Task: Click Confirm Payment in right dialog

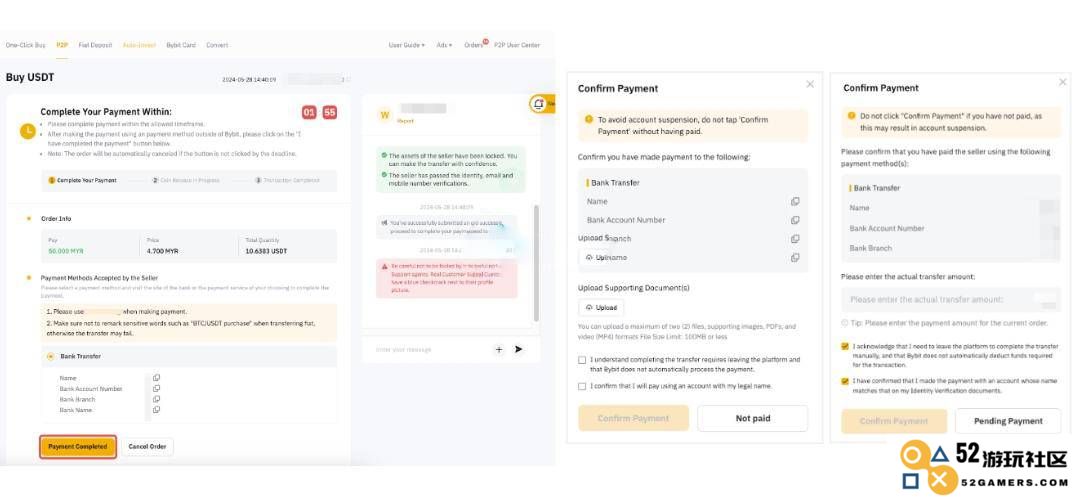Action: coord(894,421)
